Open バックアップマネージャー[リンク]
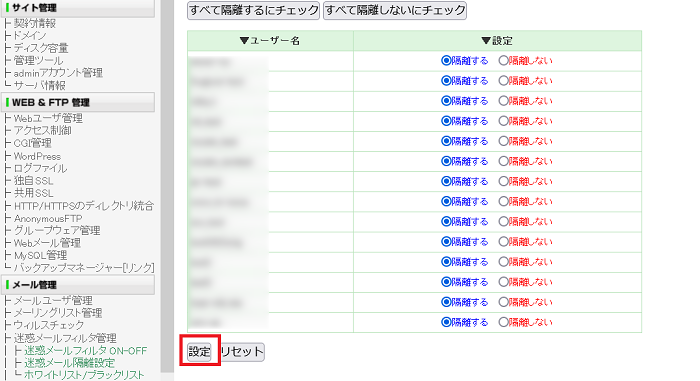This screenshot has width=700, height=381. click(x=84, y=268)
